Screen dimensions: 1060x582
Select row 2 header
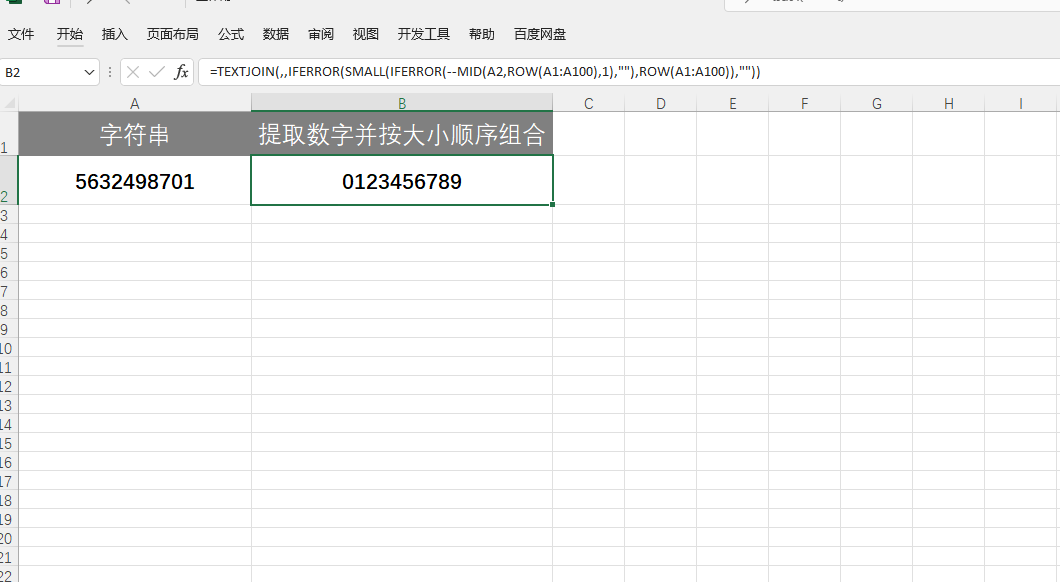(x=9, y=180)
